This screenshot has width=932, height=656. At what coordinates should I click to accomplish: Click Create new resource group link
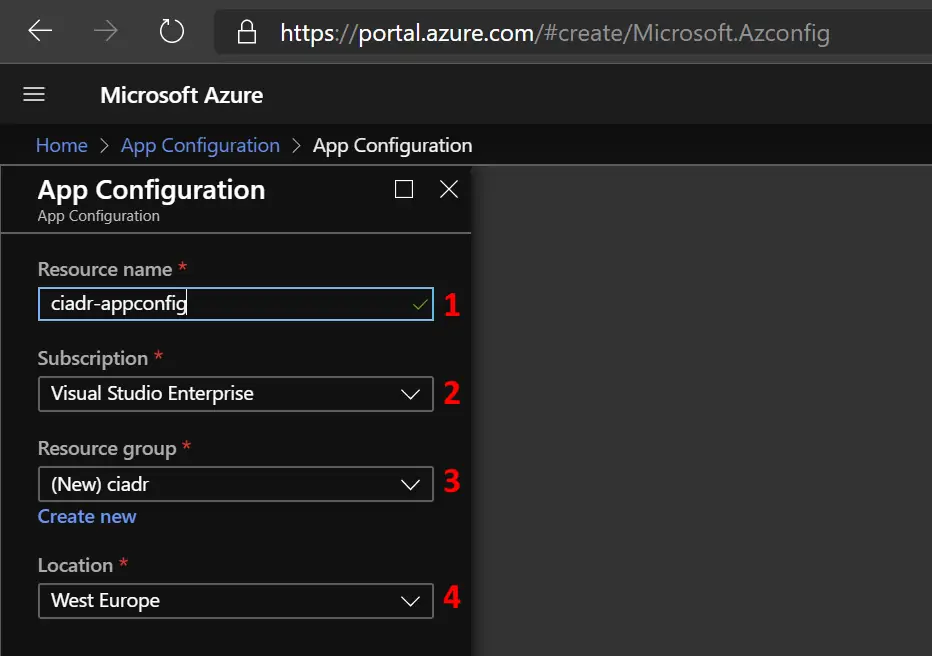tap(87, 516)
